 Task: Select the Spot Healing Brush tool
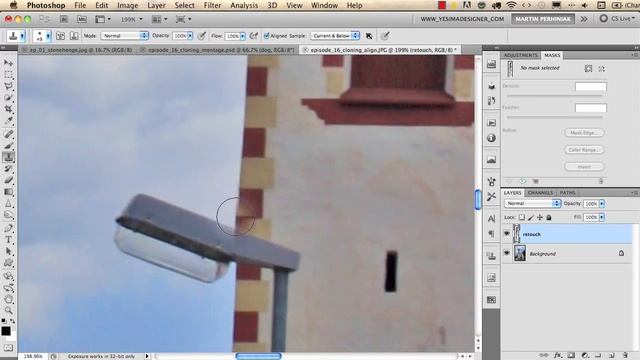pyautogui.click(x=8, y=134)
